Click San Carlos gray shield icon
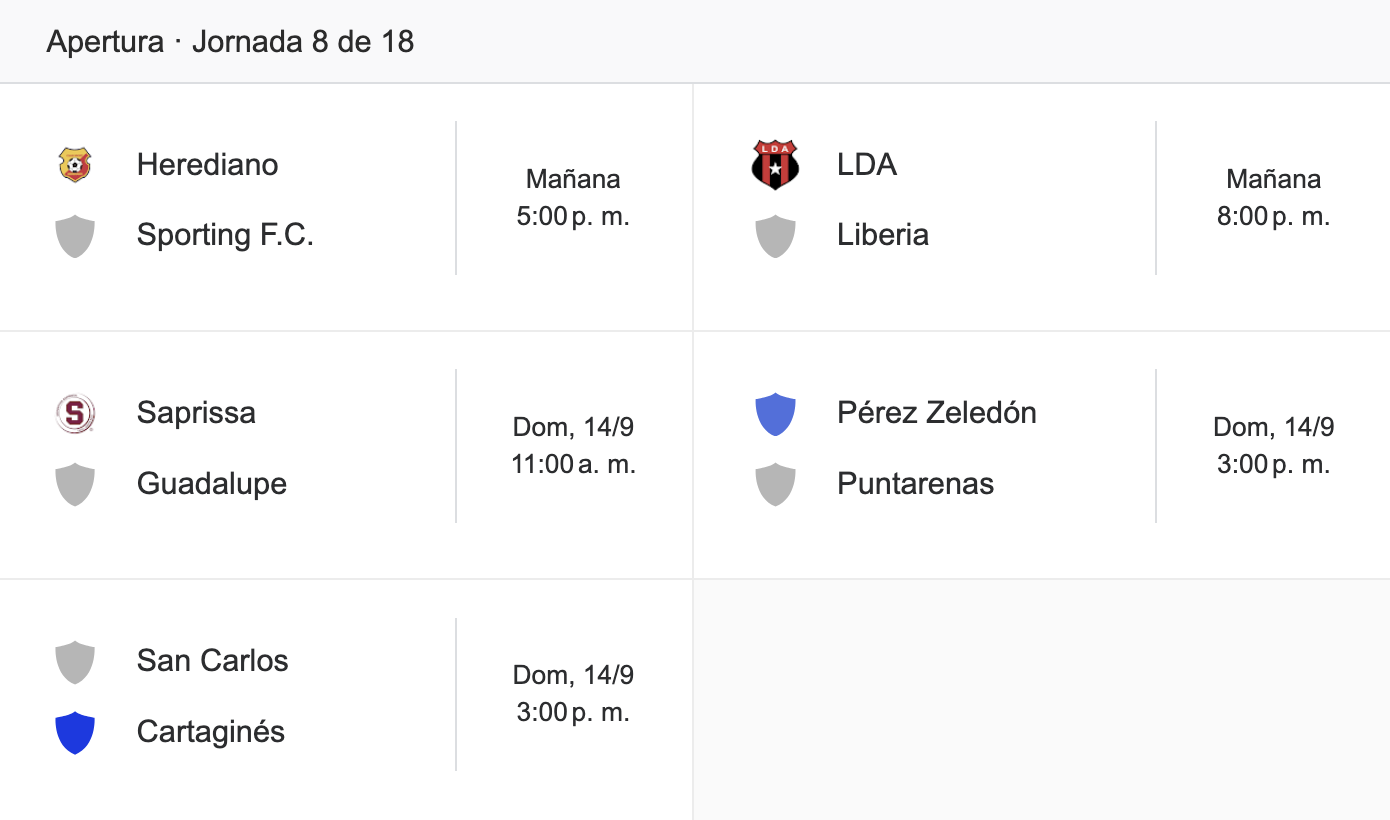 (x=75, y=662)
